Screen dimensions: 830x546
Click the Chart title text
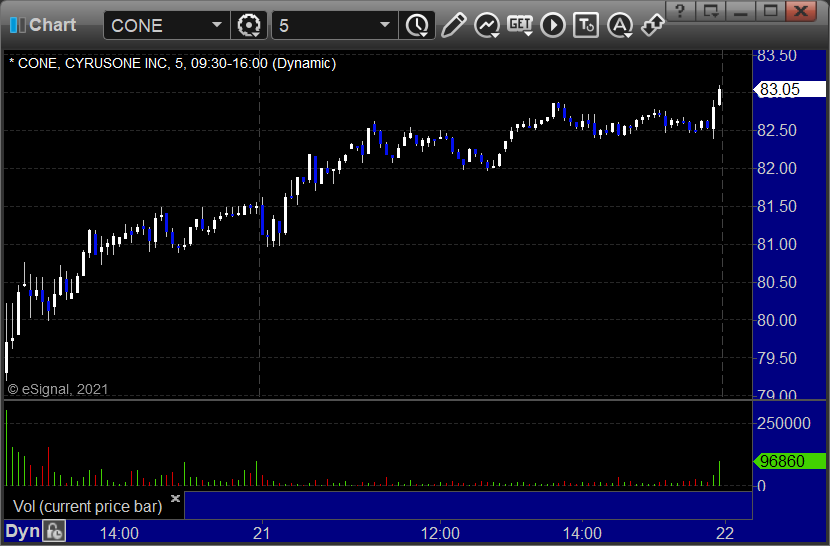[52, 25]
